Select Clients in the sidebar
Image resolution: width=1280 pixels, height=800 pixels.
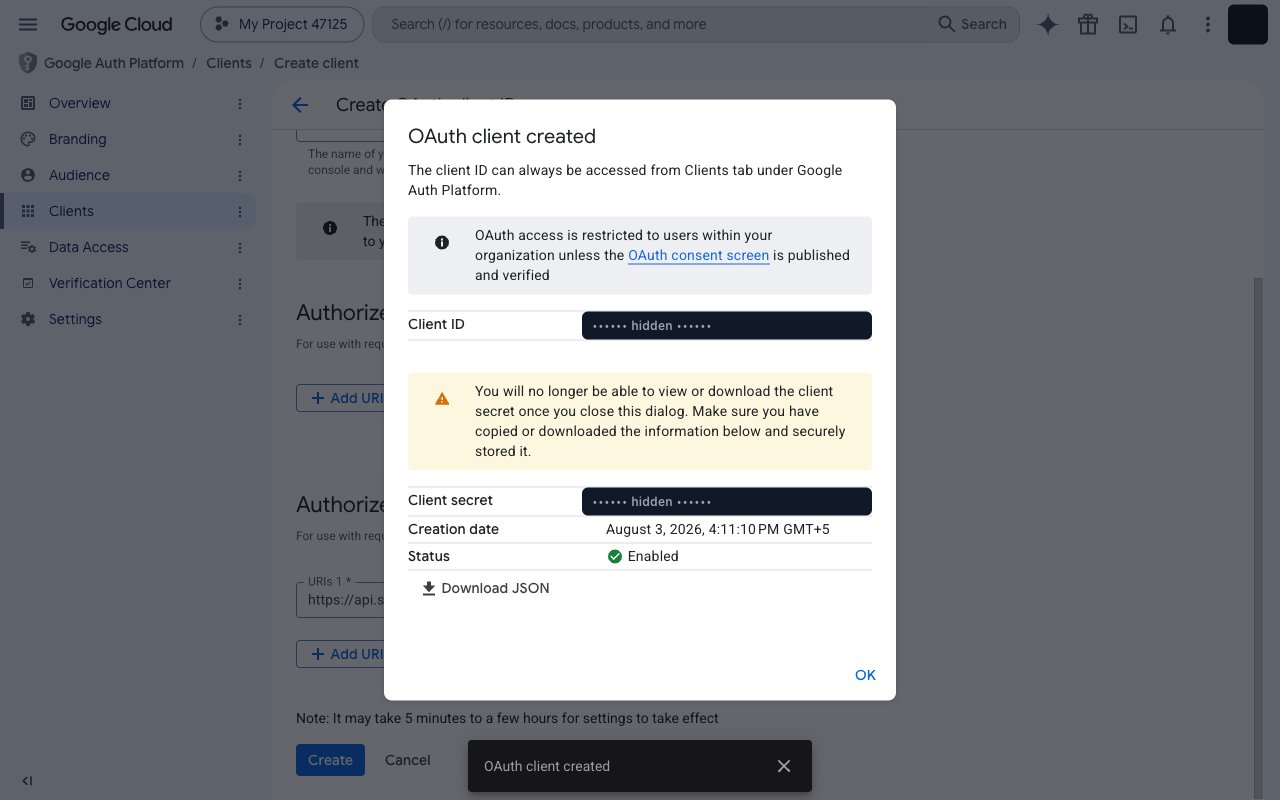point(71,211)
